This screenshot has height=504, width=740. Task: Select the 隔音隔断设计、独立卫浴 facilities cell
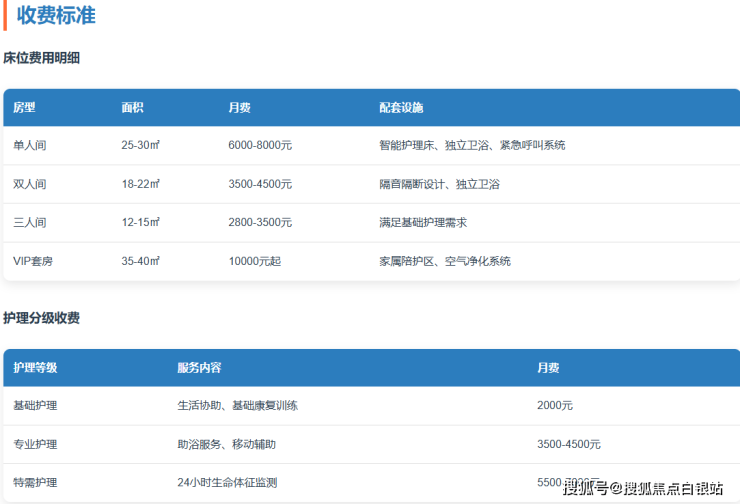(439, 184)
